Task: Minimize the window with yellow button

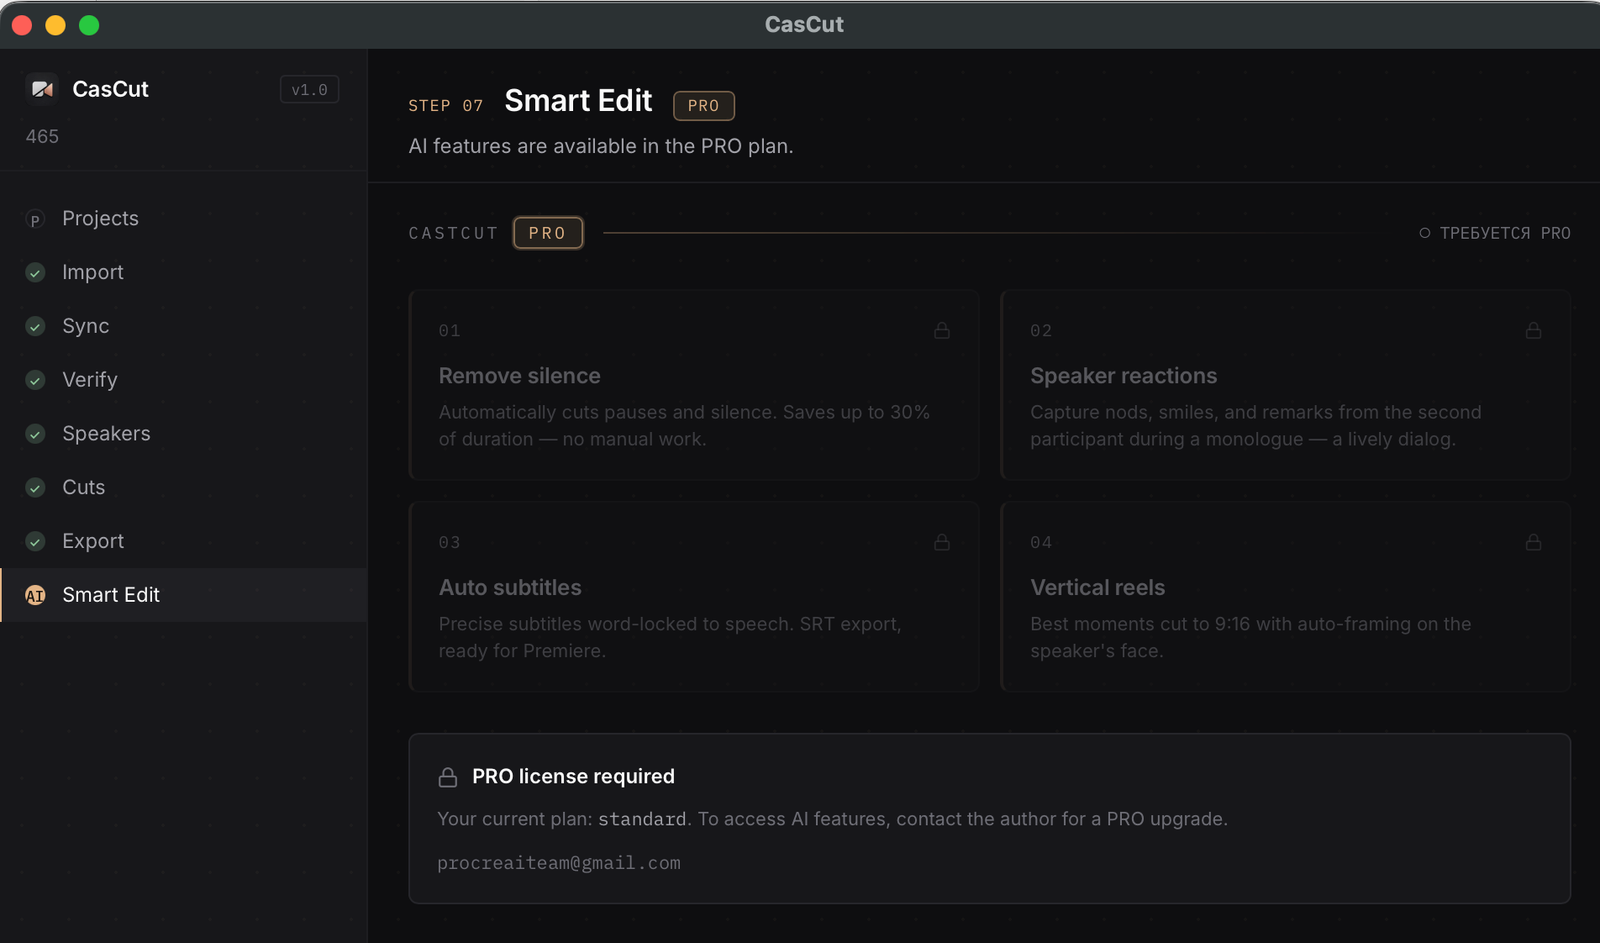Action: pyautogui.click(x=56, y=25)
